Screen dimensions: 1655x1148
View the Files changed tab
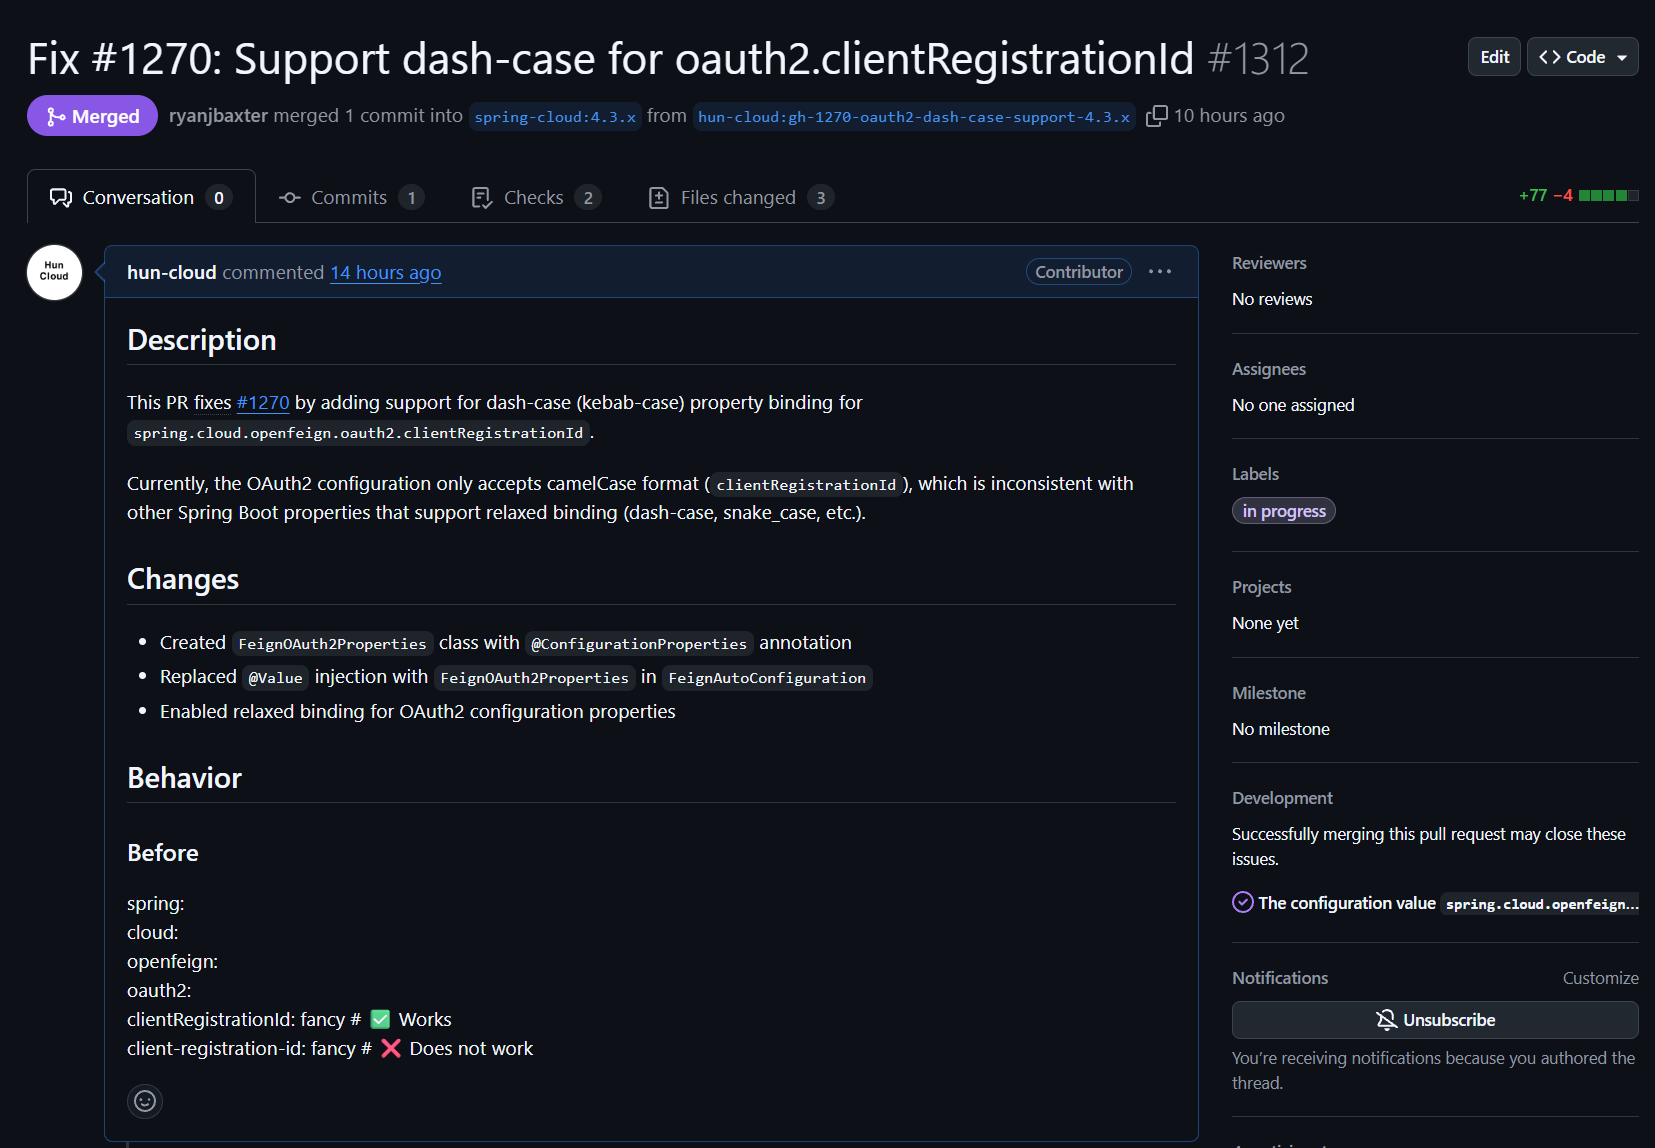(x=741, y=197)
